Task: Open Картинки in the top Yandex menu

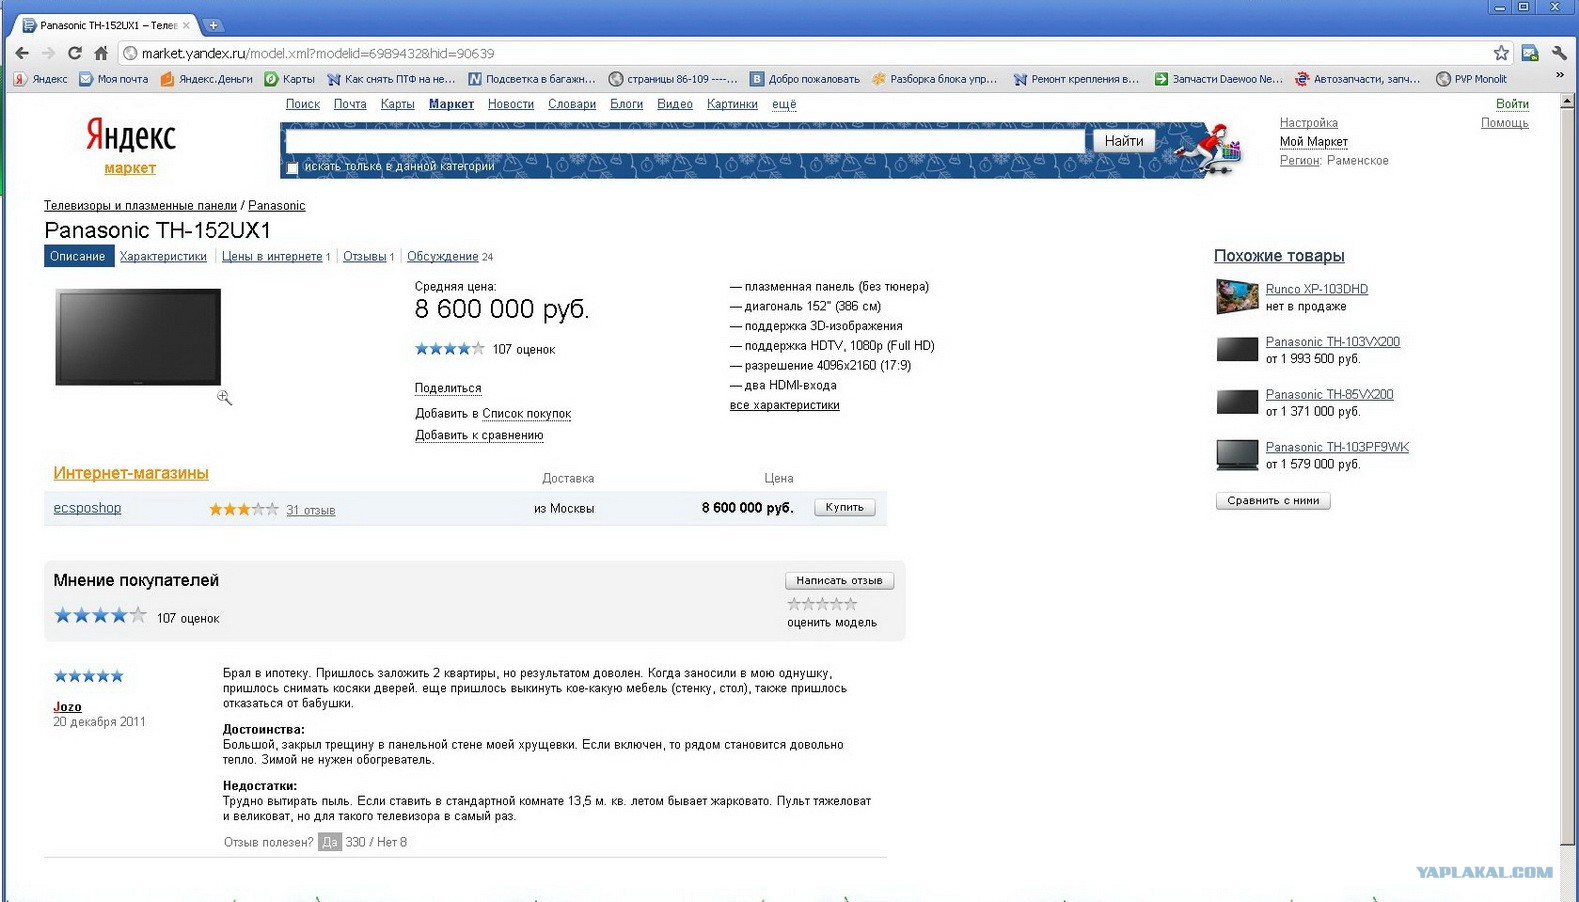Action: 732,104
